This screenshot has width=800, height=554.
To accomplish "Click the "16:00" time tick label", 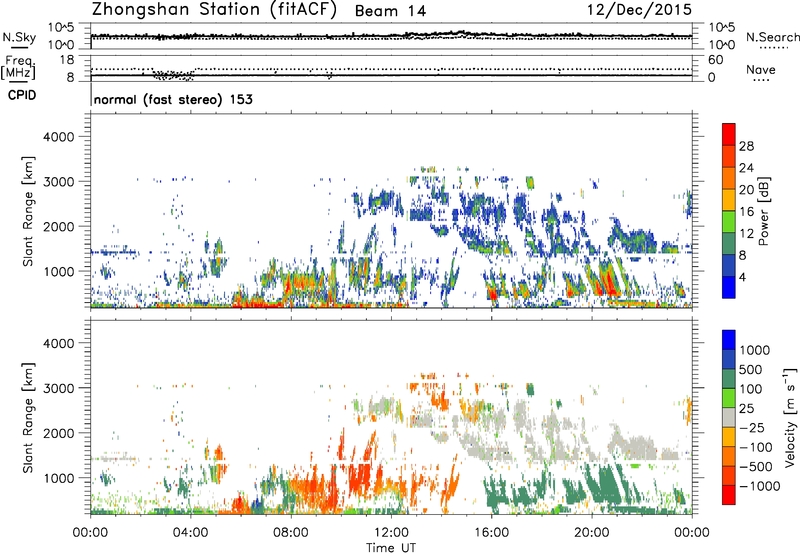I will (x=491, y=533).
